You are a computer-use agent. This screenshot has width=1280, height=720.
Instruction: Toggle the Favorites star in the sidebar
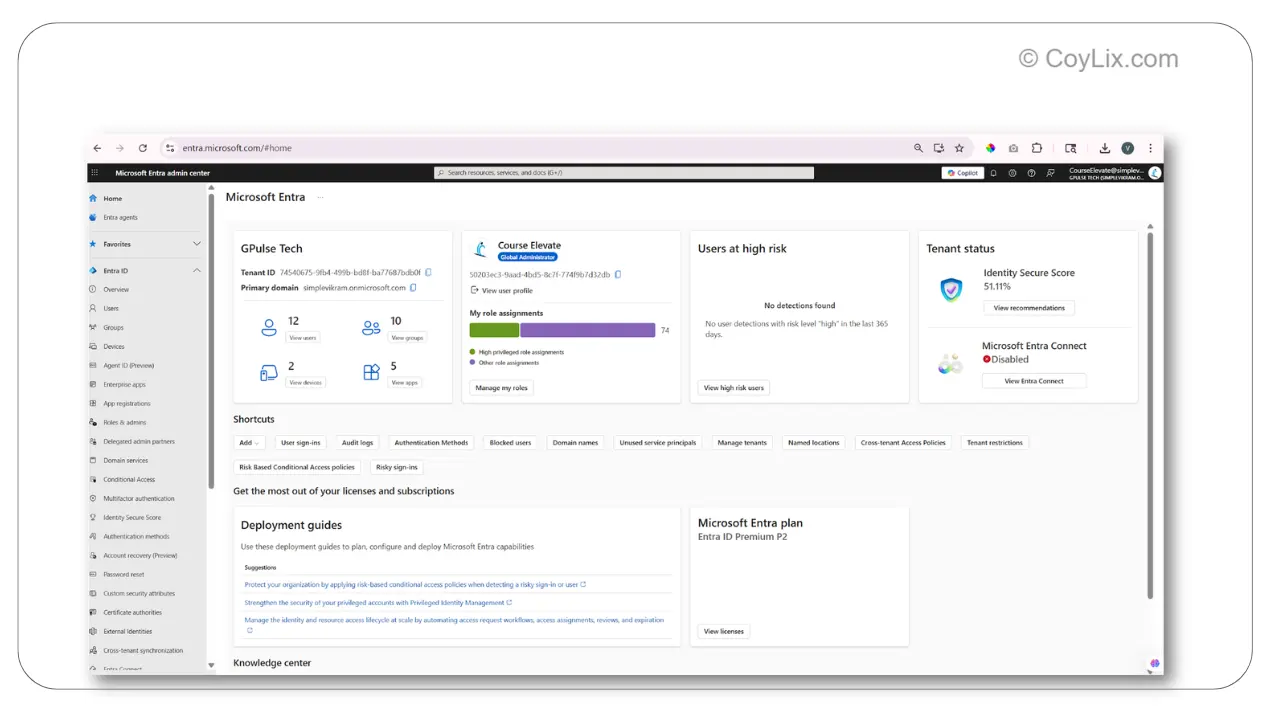click(92, 244)
